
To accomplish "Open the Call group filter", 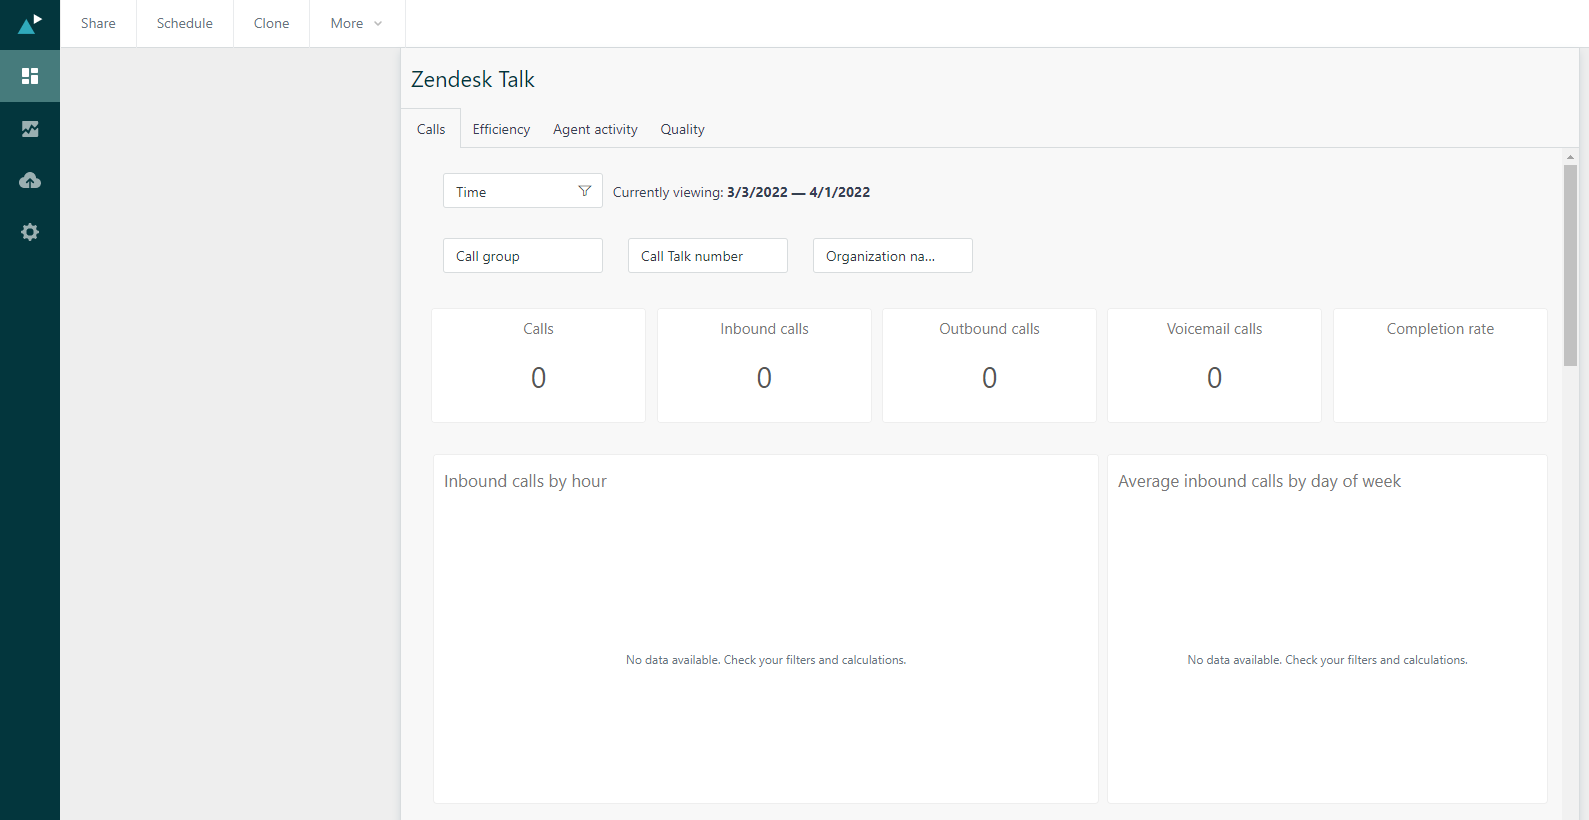I will coord(523,256).
